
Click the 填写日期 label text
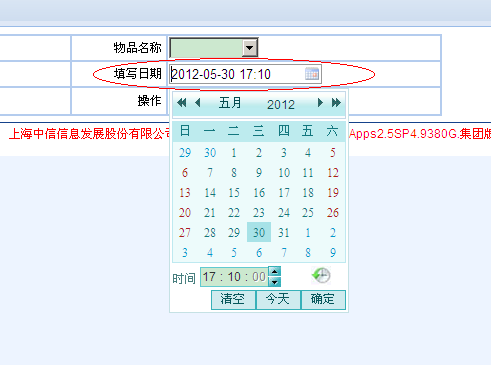pyautogui.click(x=137, y=73)
